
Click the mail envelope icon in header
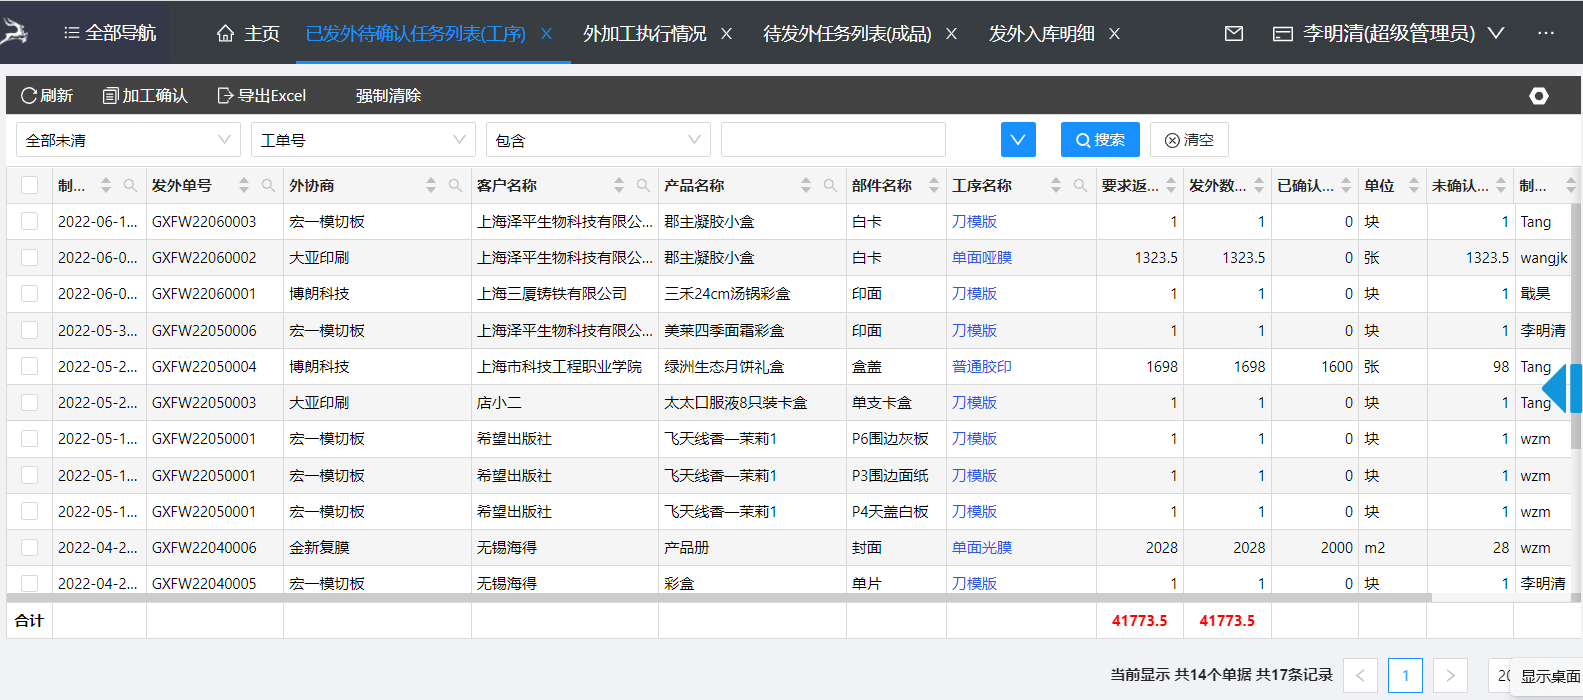(x=1234, y=34)
